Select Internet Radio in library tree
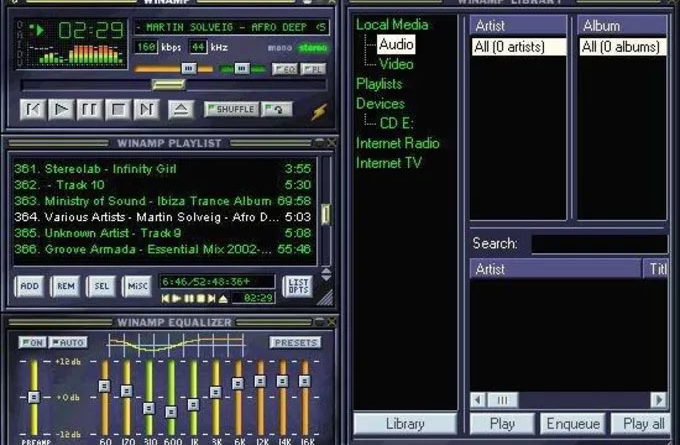Screen dimensions: 680x445 coord(398,143)
